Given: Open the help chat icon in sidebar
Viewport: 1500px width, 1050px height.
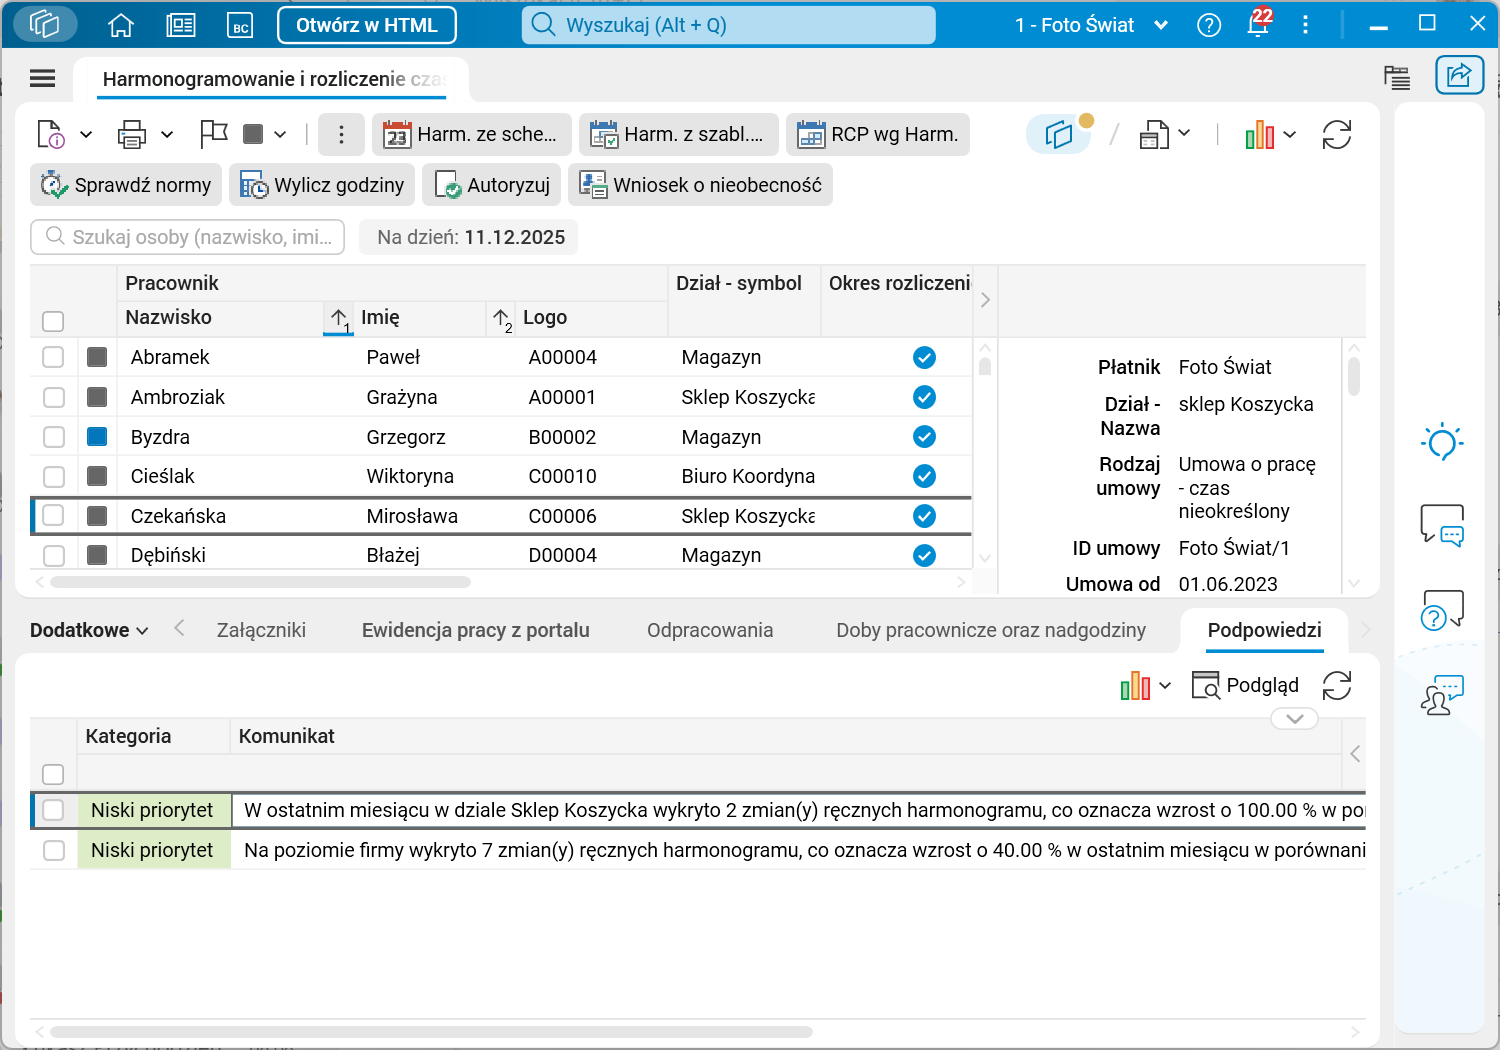Looking at the screenshot, I should pyautogui.click(x=1442, y=609).
